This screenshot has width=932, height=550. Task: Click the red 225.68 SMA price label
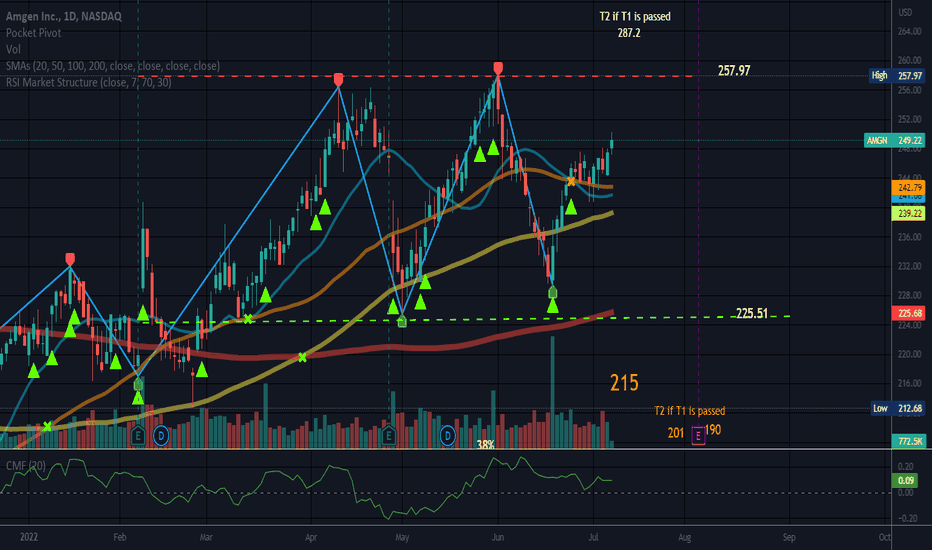(x=908, y=313)
